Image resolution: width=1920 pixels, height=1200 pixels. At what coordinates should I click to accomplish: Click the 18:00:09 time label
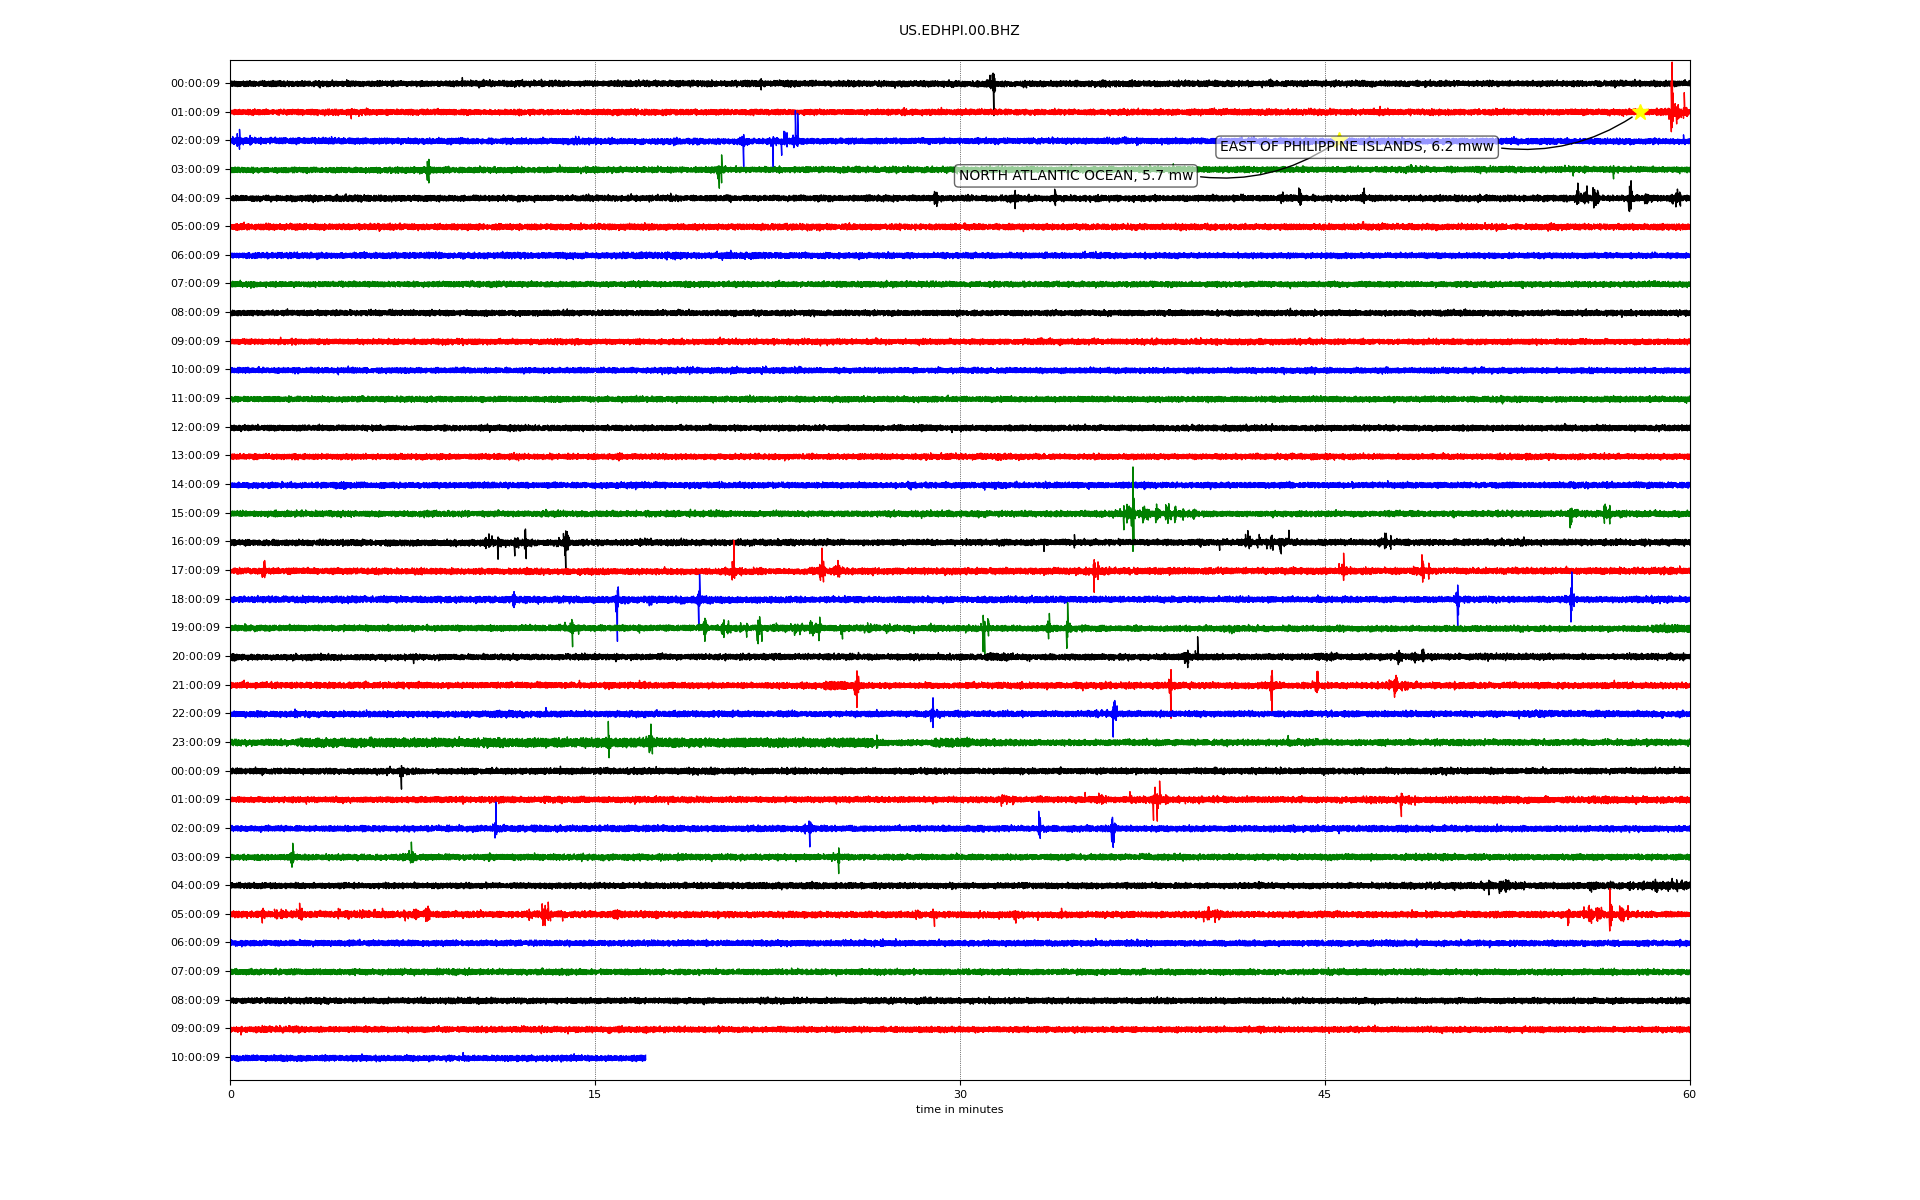195,600
